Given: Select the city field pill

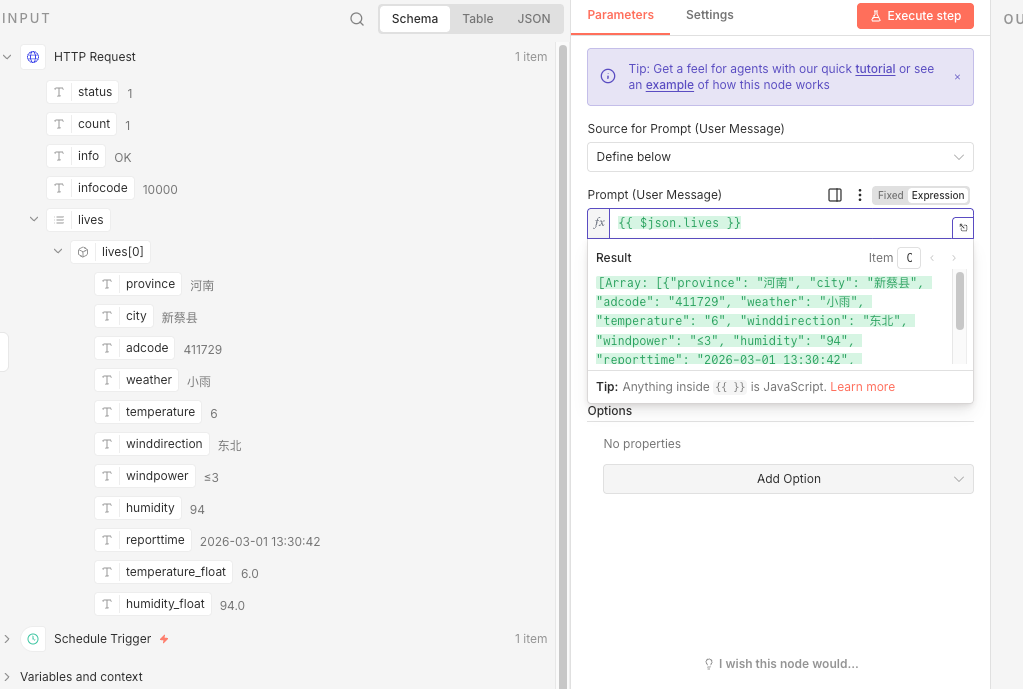Looking at the screenshot, I should (x=124, y=316).
